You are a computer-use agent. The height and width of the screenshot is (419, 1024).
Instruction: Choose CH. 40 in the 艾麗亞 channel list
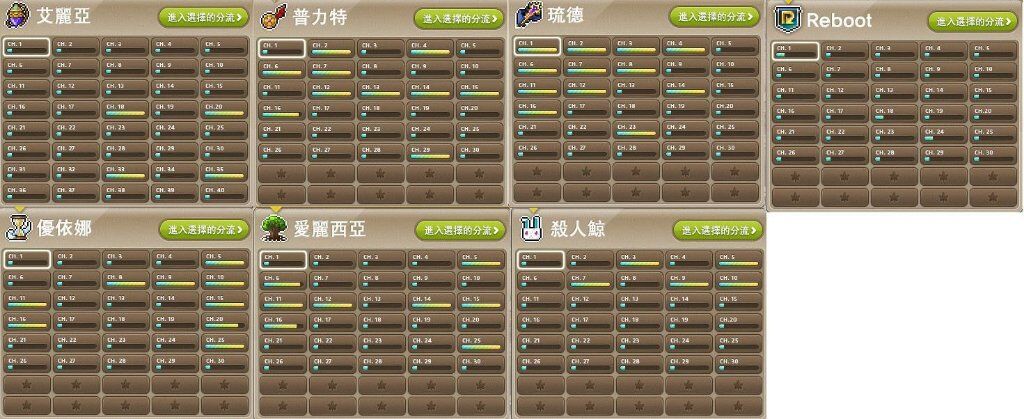[225, 193]
